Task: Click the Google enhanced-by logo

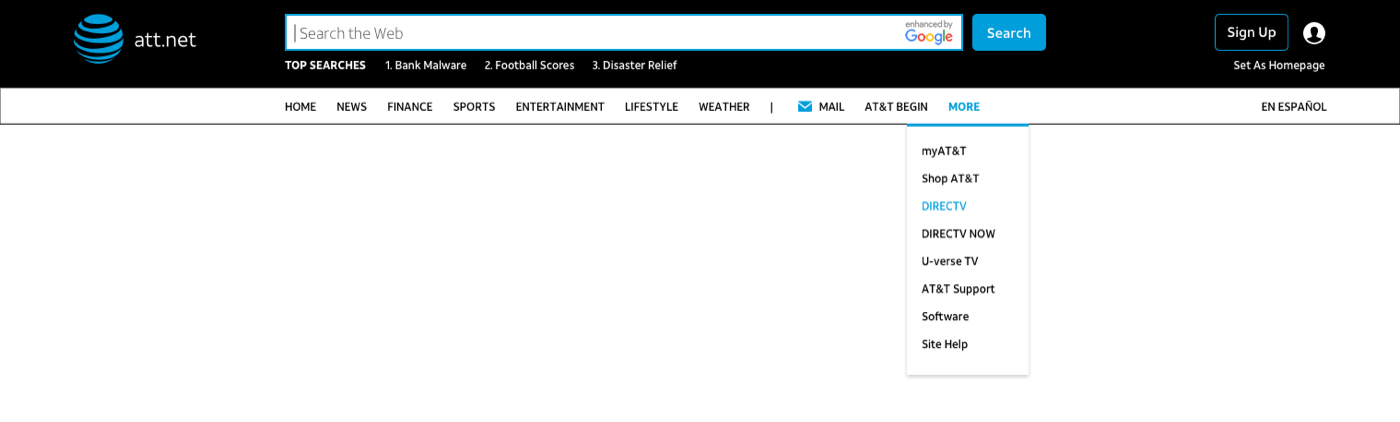Action: [929, 32]
